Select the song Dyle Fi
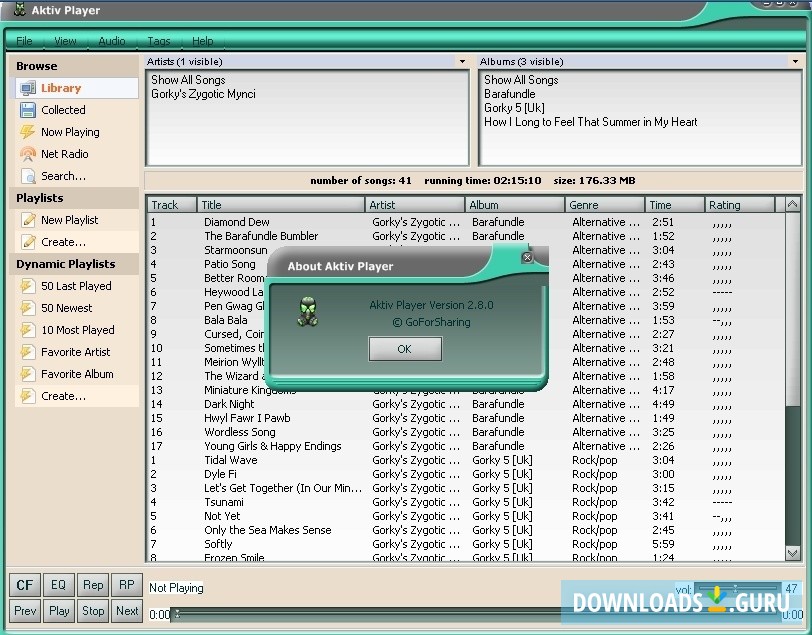812x635 pixels. point(220,474)
